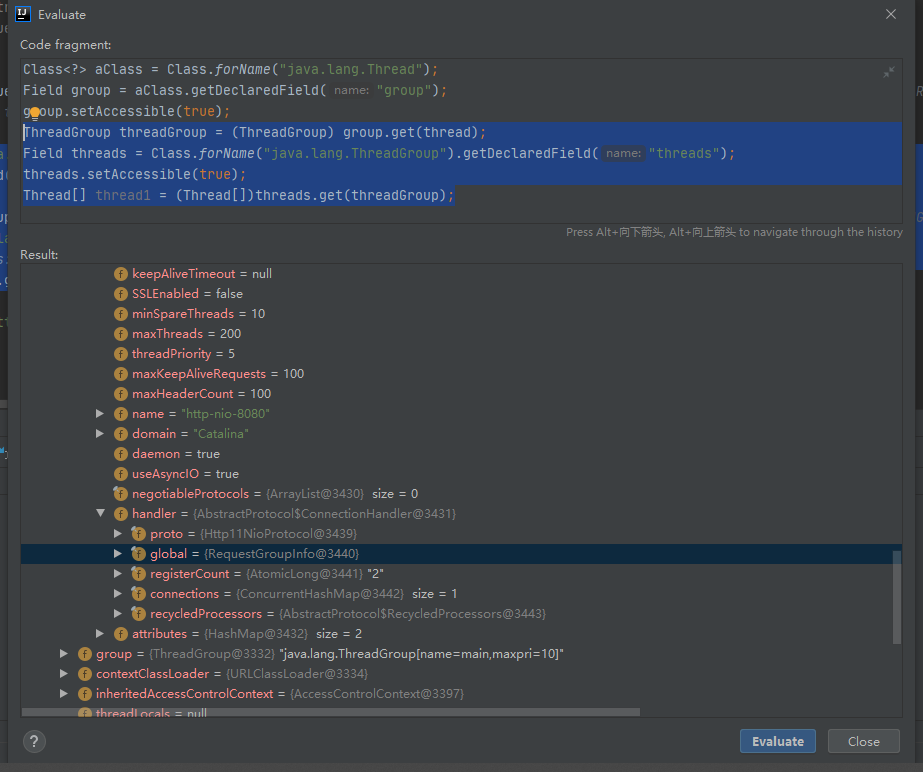Select the 'useAsyncIO = true' row
Image resolution: width=923 pixels, height=772 pixels.
click(x=462, y=474)
